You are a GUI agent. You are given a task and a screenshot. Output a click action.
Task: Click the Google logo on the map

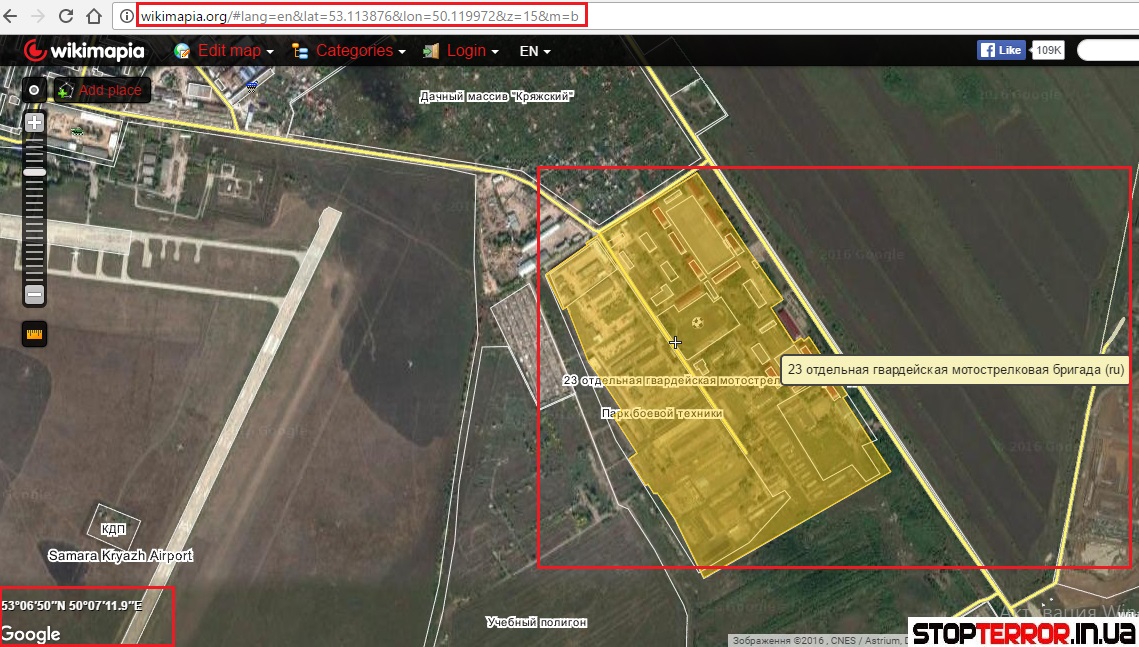tap(31, 634)
